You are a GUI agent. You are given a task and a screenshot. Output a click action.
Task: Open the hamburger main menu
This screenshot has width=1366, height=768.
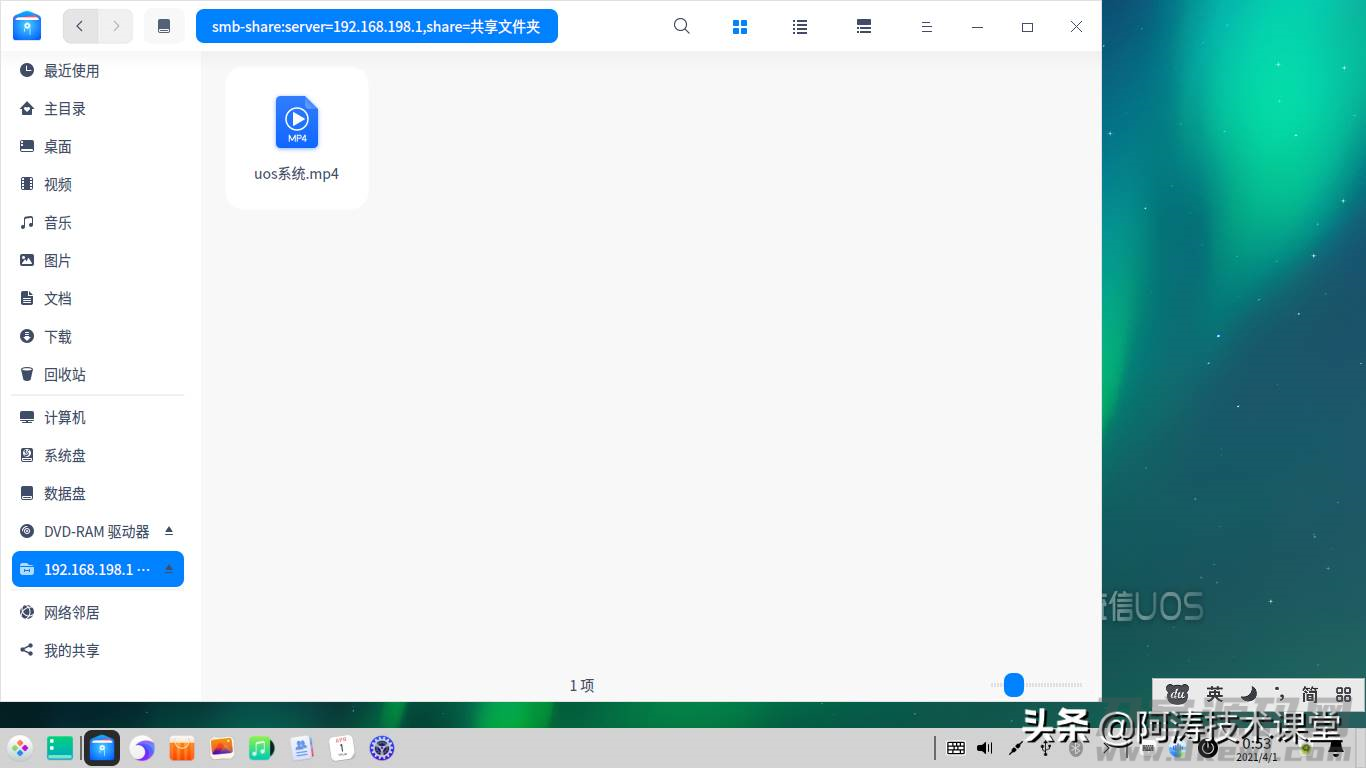click(x=927, y=27)
